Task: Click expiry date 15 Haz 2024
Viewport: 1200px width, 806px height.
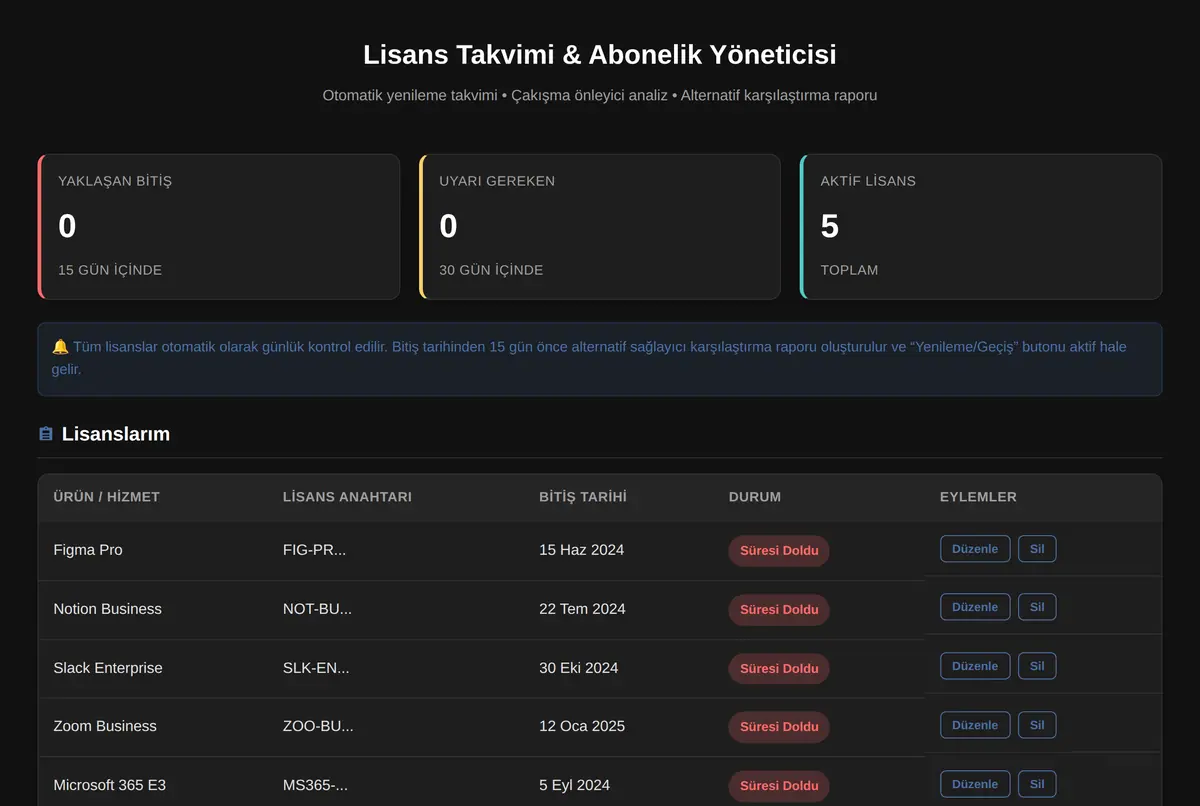Action: [x=581, y=550]
